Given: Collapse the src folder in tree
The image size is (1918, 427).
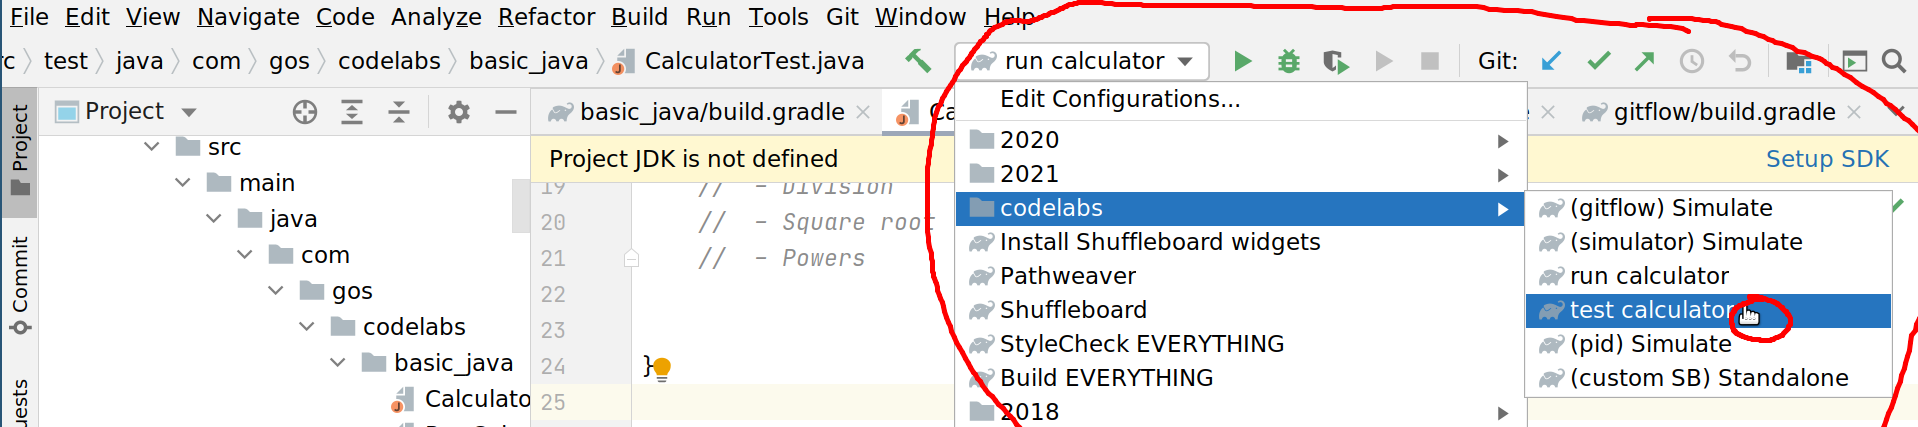Looking at the screenshot, I should (152, 147).
